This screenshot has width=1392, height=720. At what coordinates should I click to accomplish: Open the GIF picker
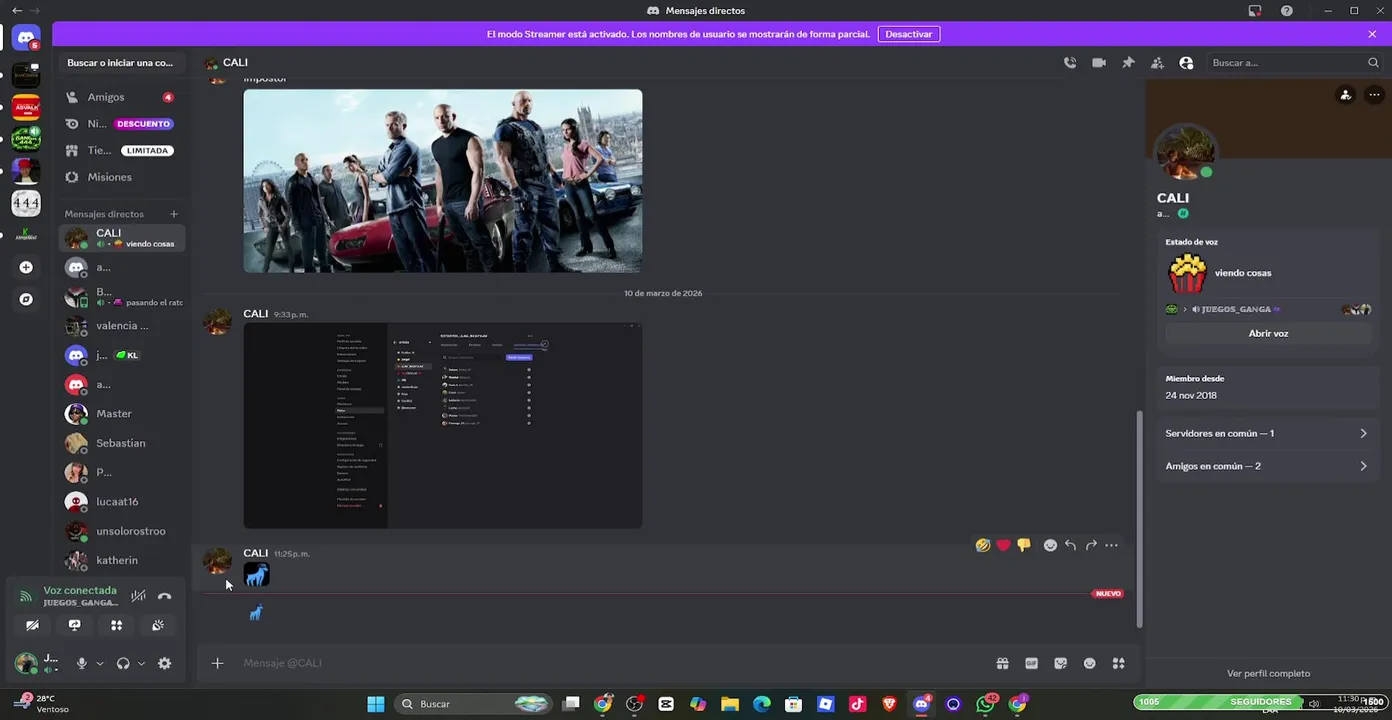click(1031, 663)
